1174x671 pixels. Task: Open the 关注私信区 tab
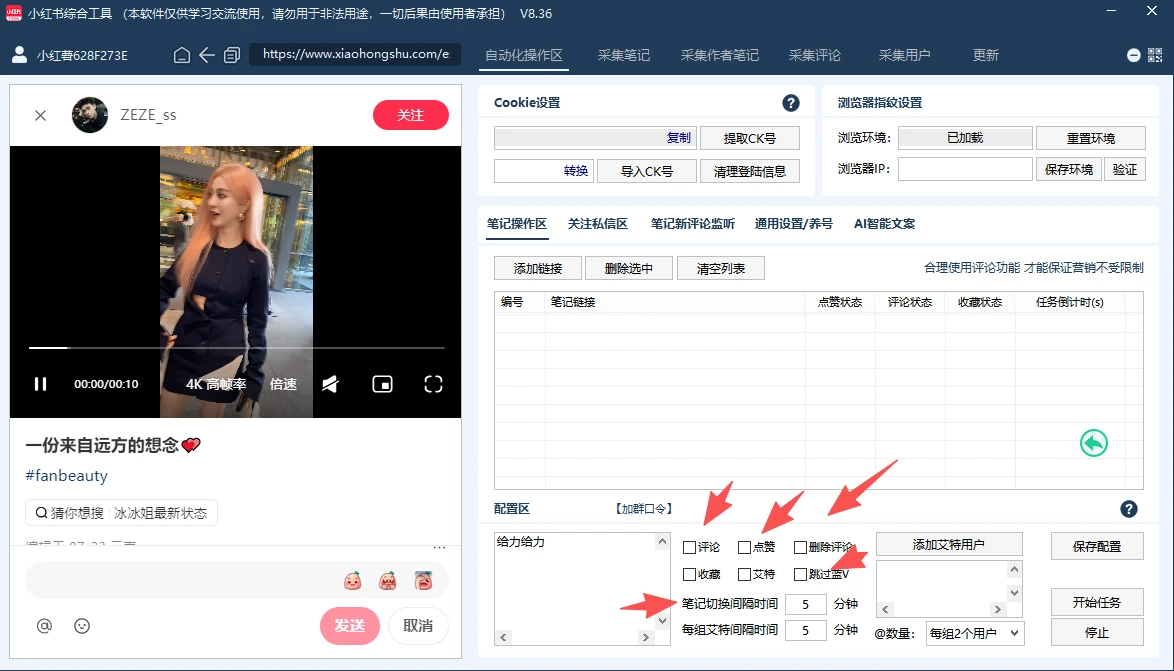tap(597, 223)
